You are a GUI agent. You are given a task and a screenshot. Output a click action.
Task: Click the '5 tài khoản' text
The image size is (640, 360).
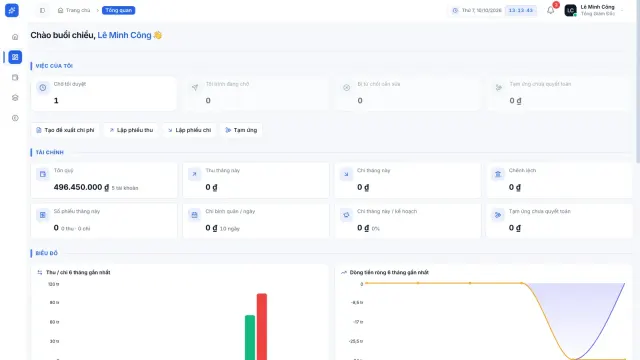pos(125,188)
